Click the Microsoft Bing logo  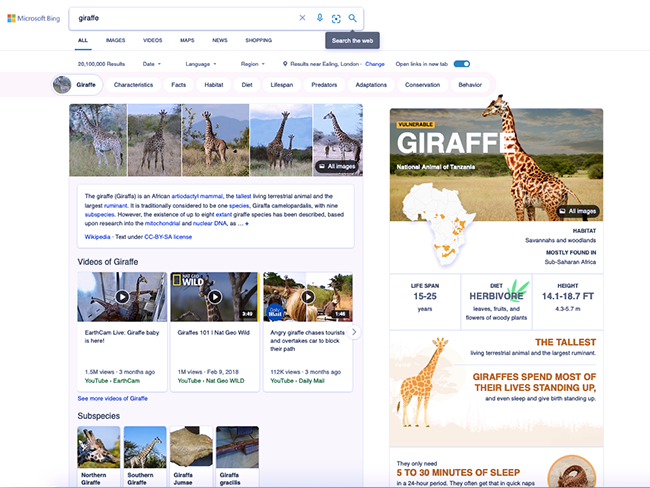coord(34,18)
